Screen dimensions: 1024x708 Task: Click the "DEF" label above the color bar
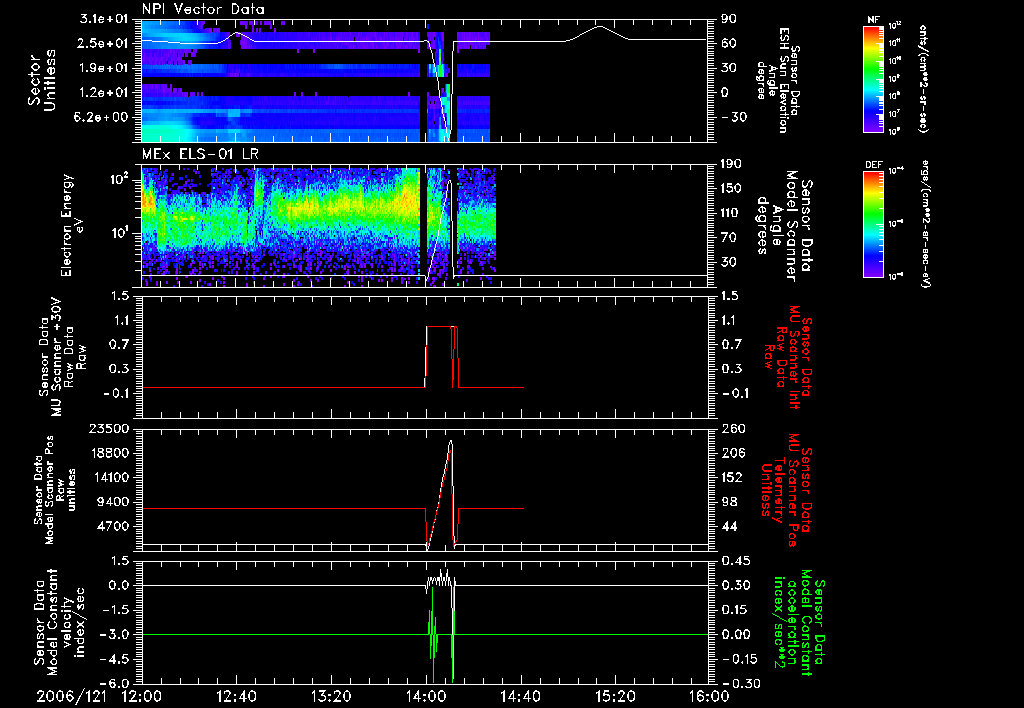tap(874, 165)
